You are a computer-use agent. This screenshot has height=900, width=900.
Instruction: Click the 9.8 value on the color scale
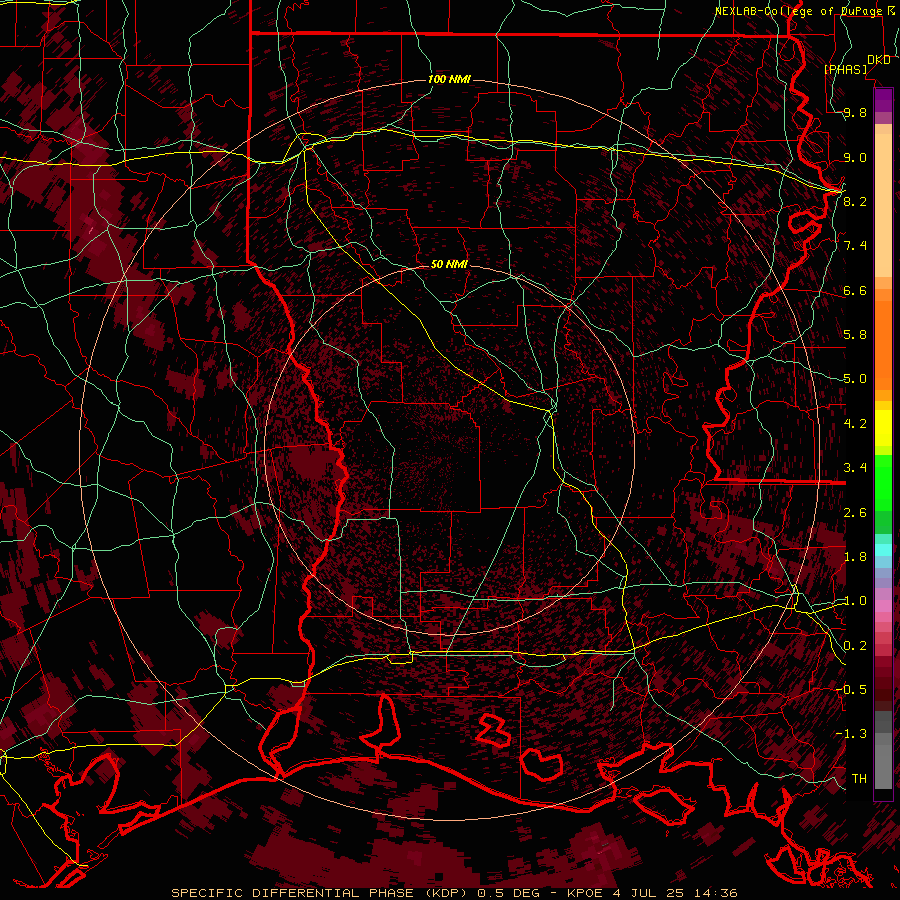(x=855, y=112)
